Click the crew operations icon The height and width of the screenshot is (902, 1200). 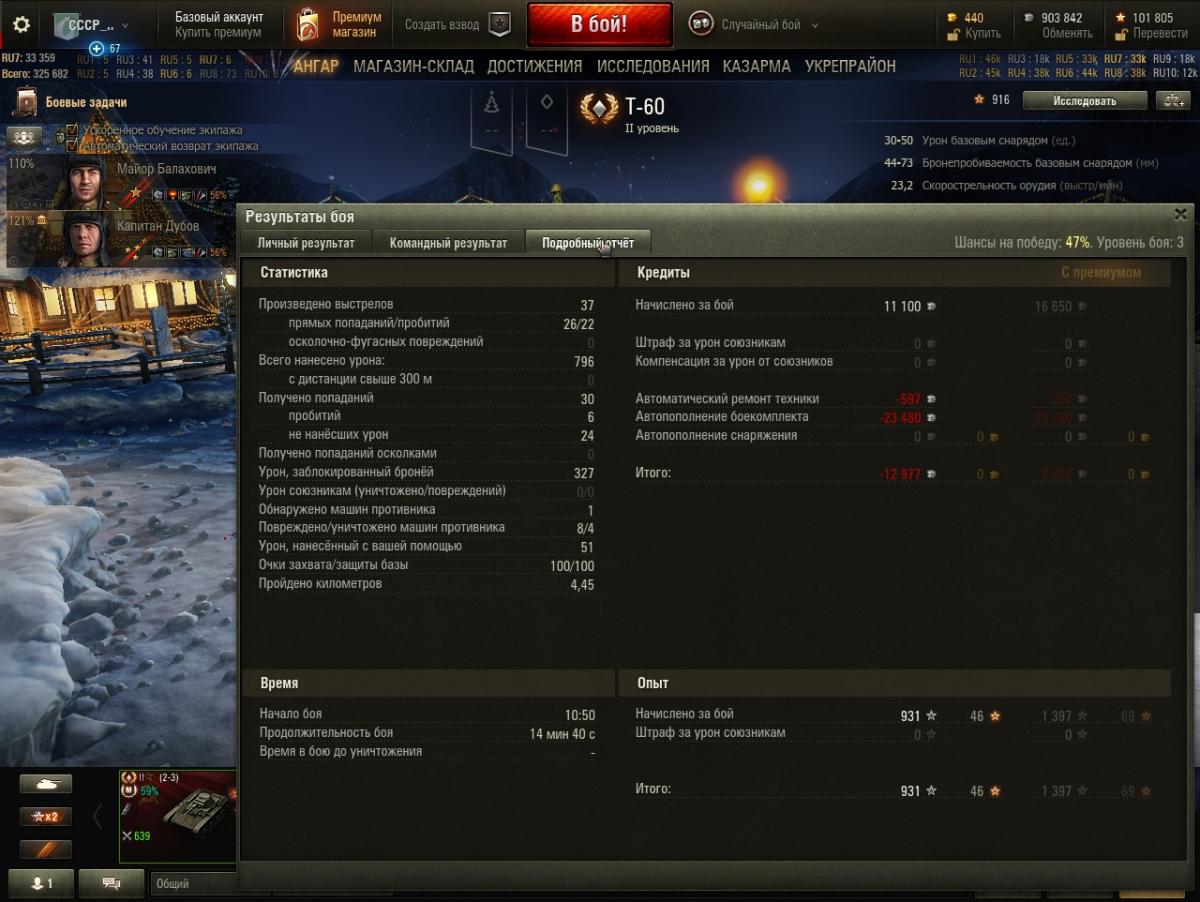pyautogui.click(x=23, y=137)
